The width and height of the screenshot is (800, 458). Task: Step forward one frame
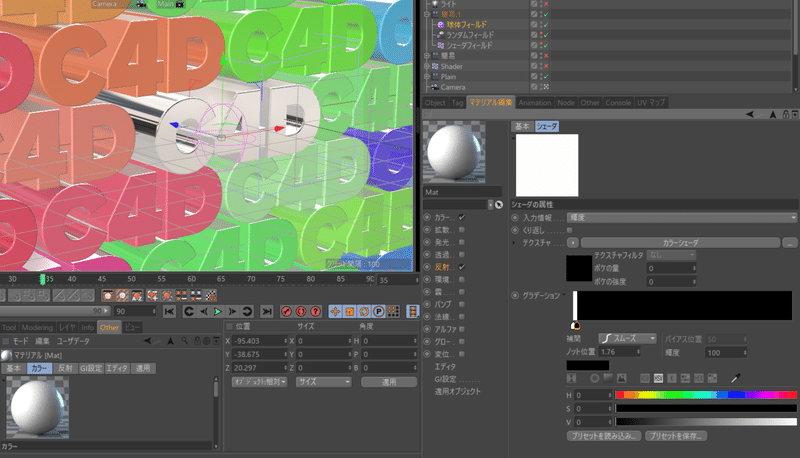pyautogui.click(x=232, y=311)
